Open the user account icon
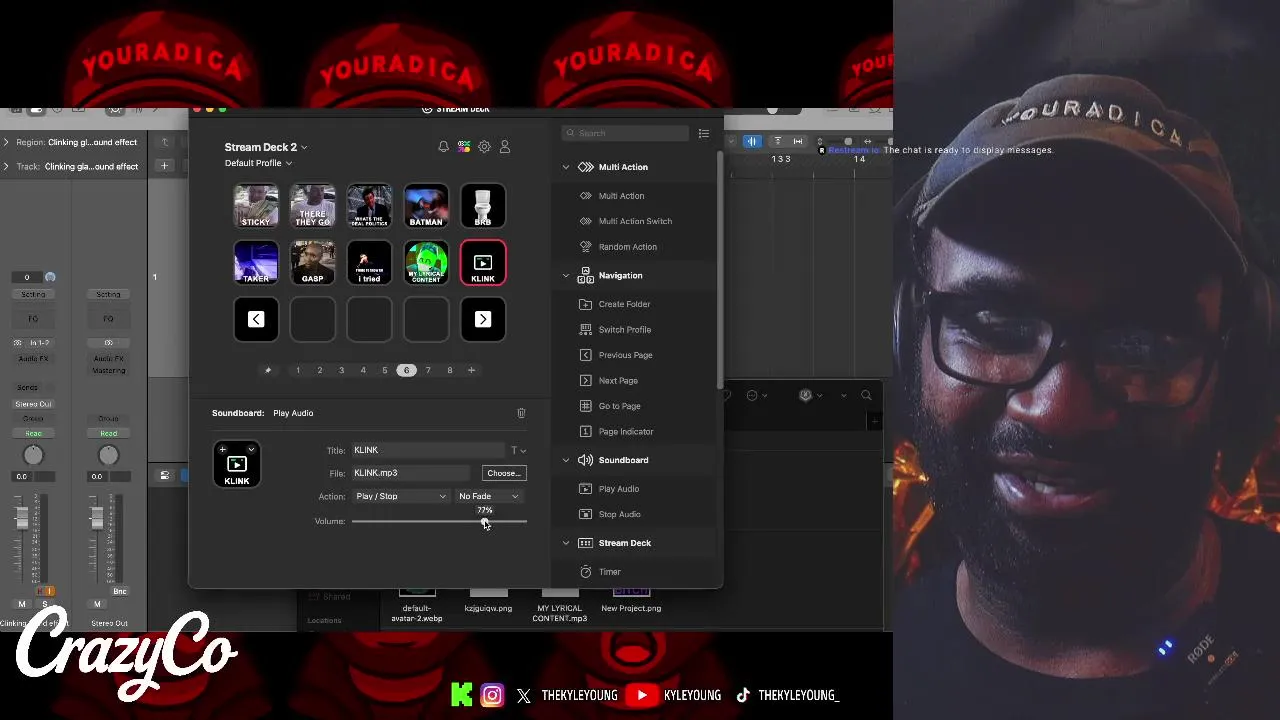 [505, 147]
